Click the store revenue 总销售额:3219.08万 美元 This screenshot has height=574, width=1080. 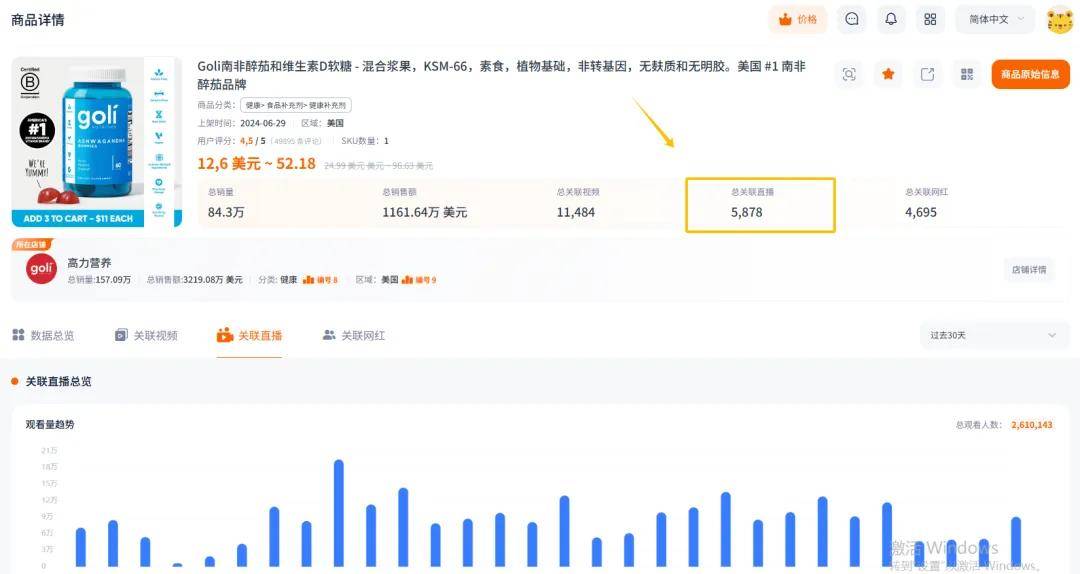(195, 280)
